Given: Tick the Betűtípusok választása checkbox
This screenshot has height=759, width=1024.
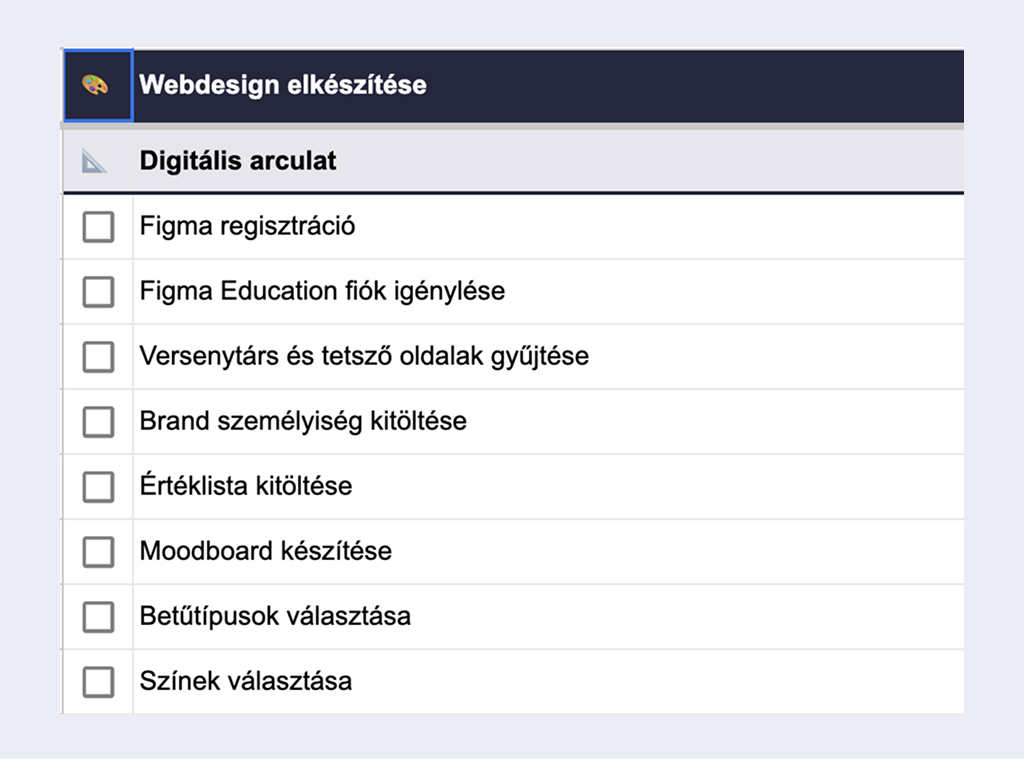Looking at the screenshot, I should click(x=98, y=617).
